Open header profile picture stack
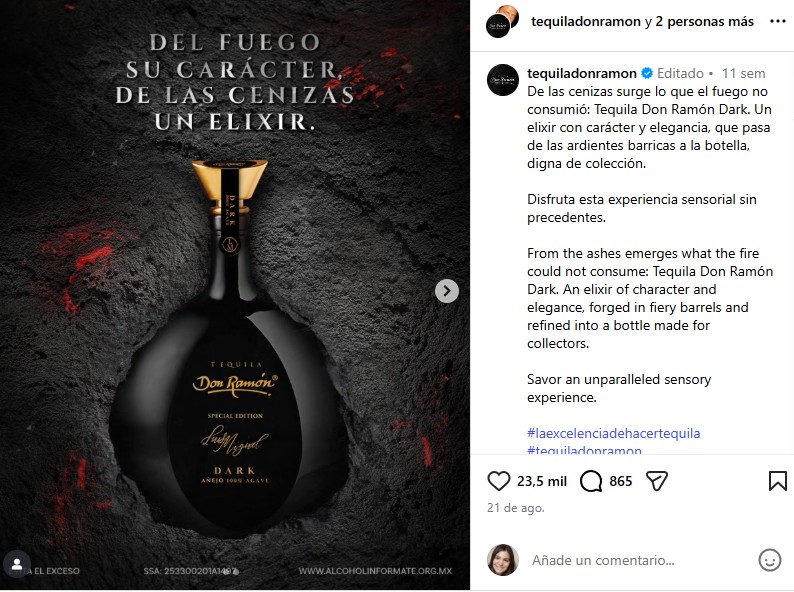794x592 pixels. (502, 21)
